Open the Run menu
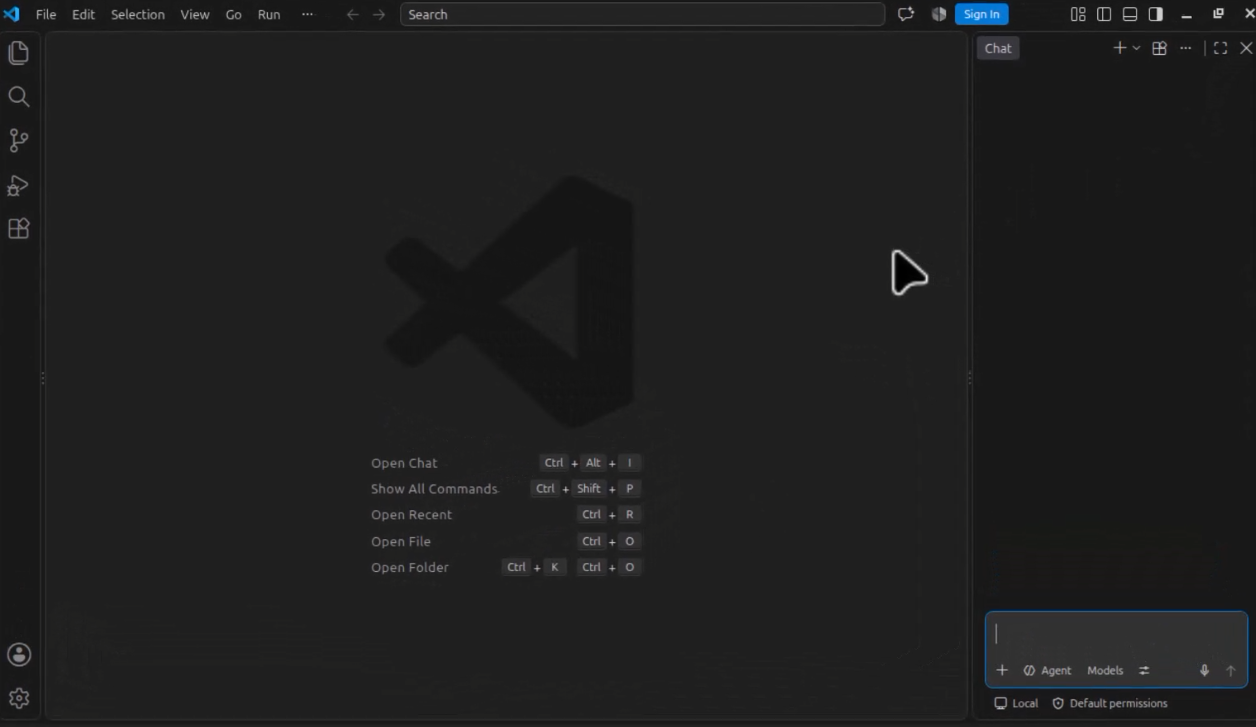Viewport: 1256px width, 727px height. point(269,14)
